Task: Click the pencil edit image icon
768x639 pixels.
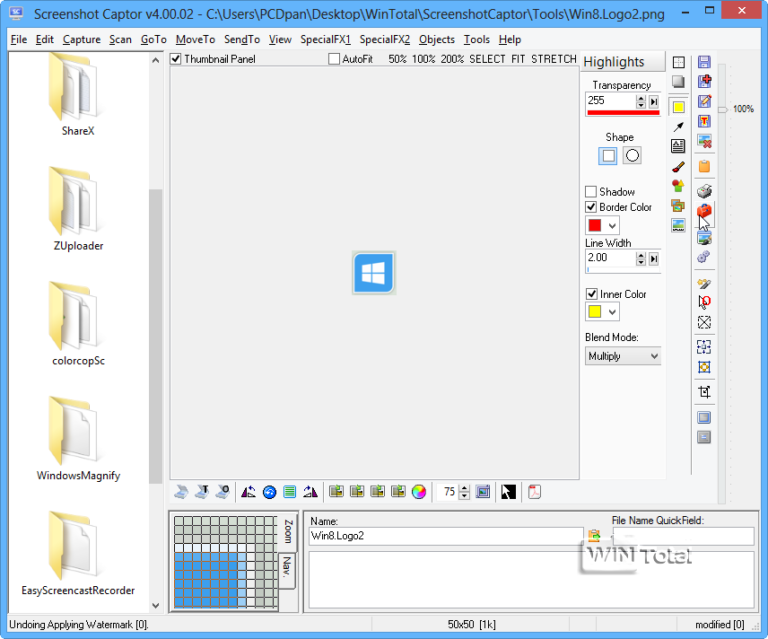Action: click(x=704, y=101)
